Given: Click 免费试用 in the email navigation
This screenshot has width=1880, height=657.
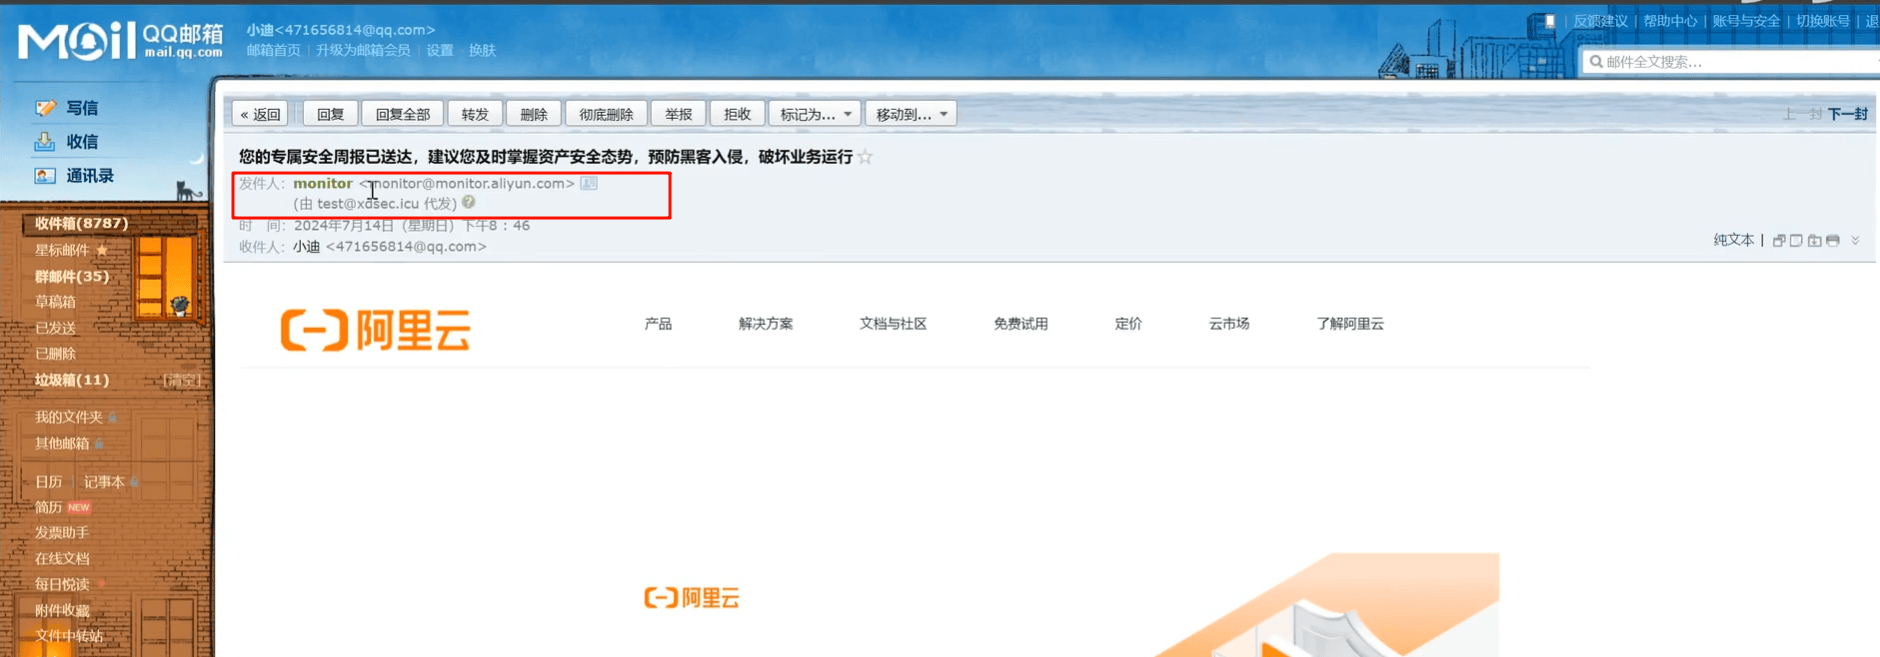Looking at the screenshot, I should point(1021,324).
